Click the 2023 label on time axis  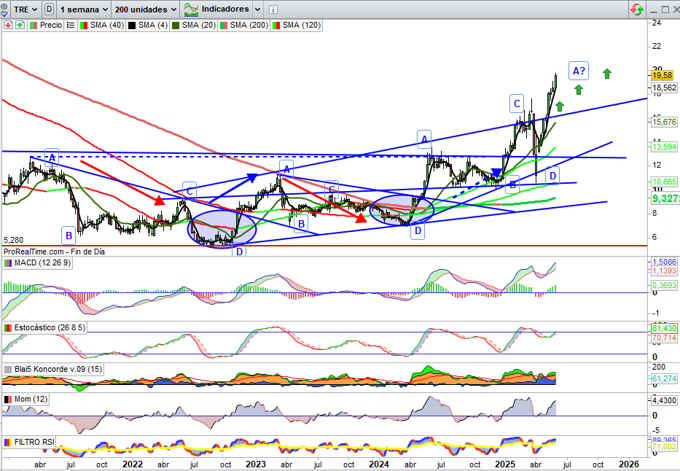255,464
